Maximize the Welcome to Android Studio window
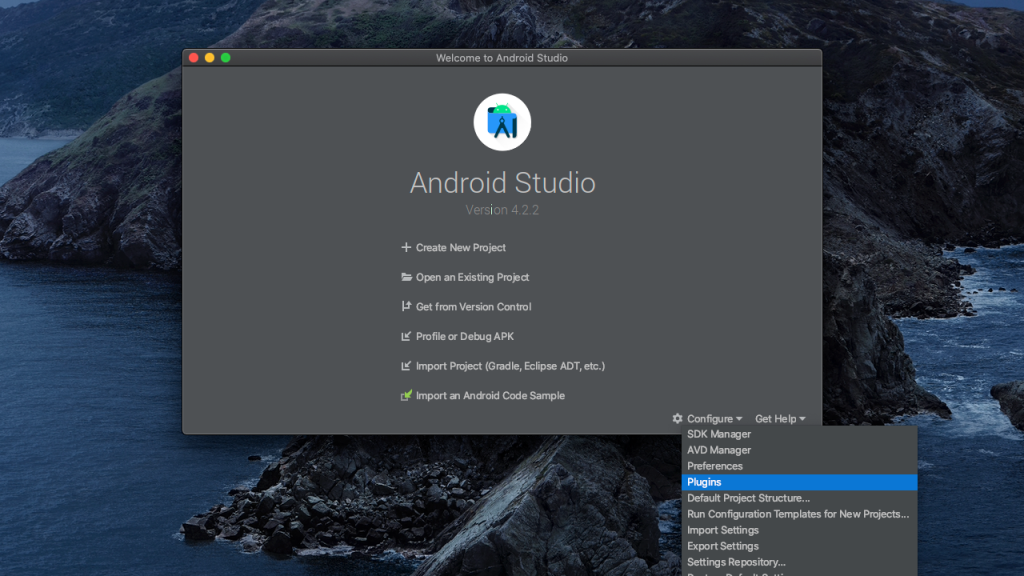This screenshot has height=576, width=1024. tap(225, 57)
